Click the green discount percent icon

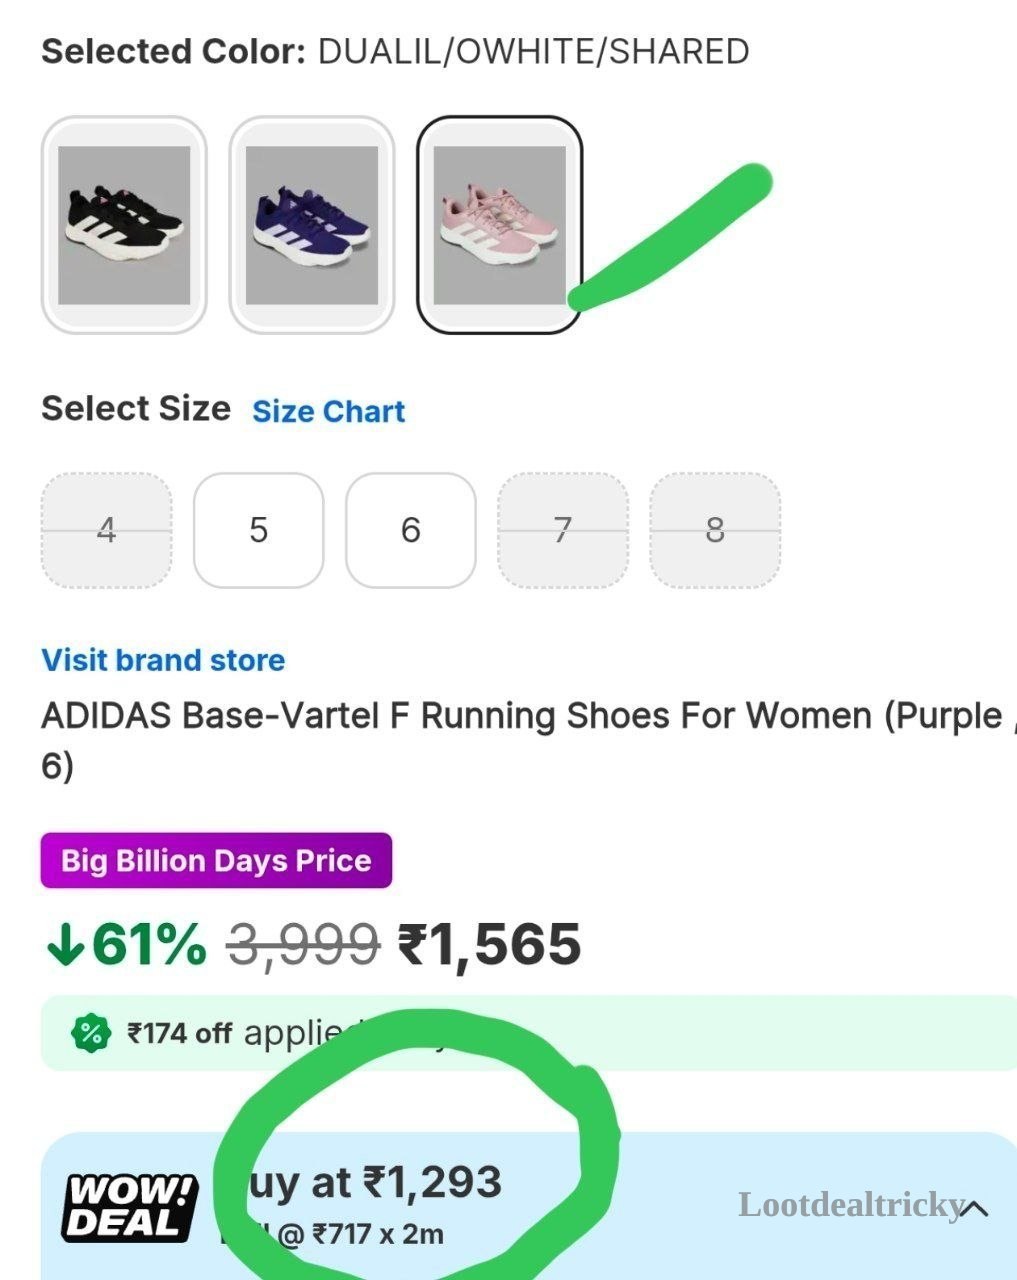pos(91,1033)
